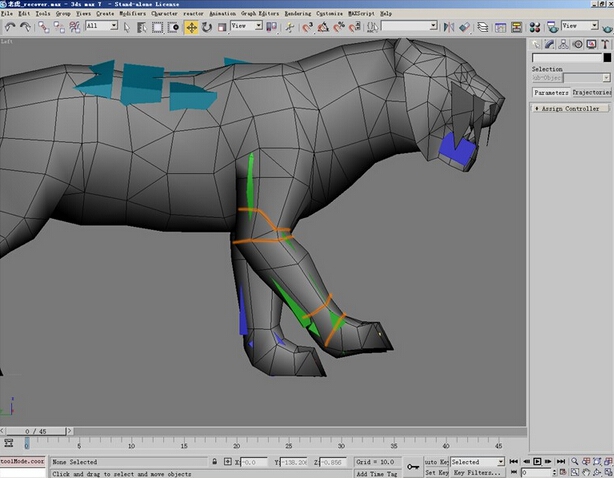The width and height of the screenshot is (614, 478).
Task: Open the Layer Manager icon
Action: (483, 27)
